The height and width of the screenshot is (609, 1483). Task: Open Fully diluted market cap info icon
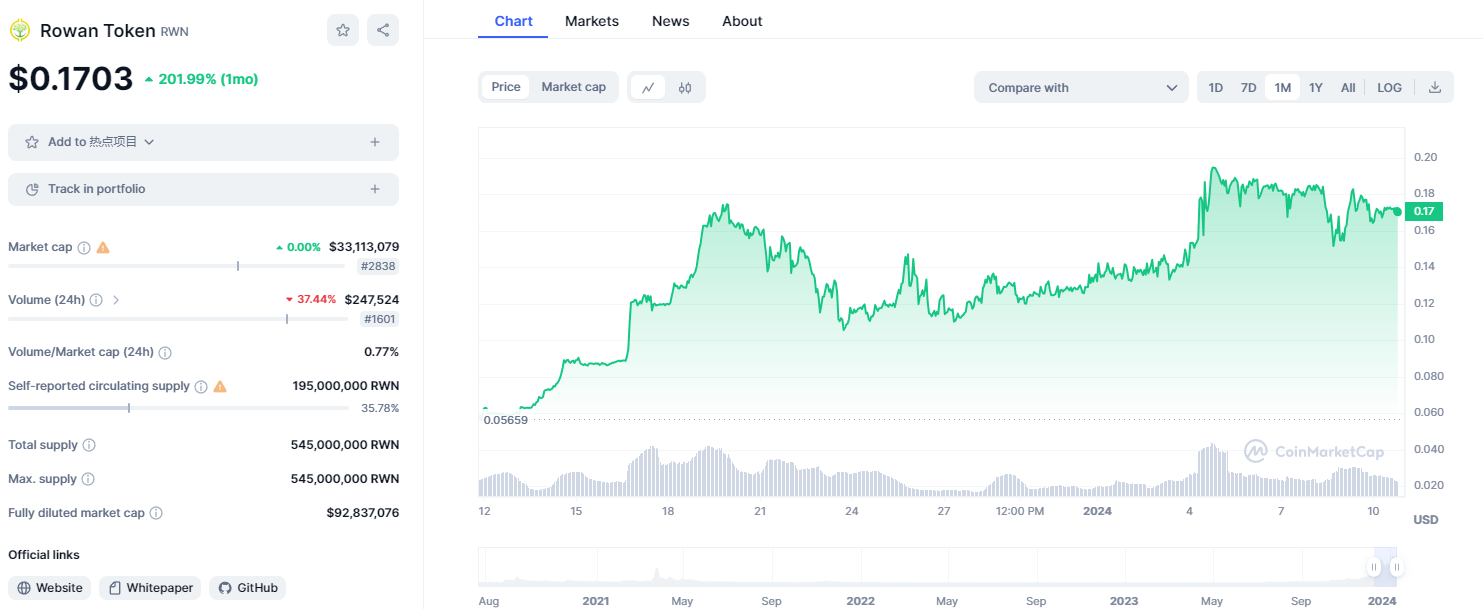(156, 513)
